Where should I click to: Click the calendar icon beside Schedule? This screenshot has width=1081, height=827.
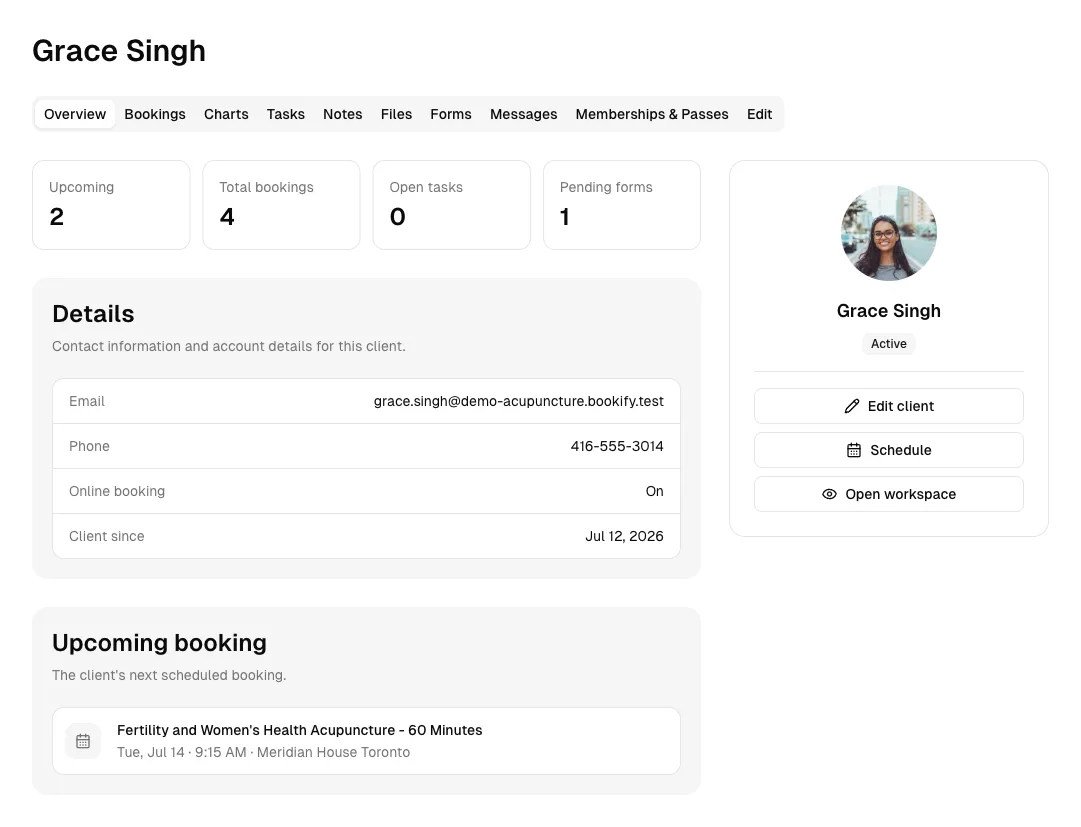pos(853,450)
